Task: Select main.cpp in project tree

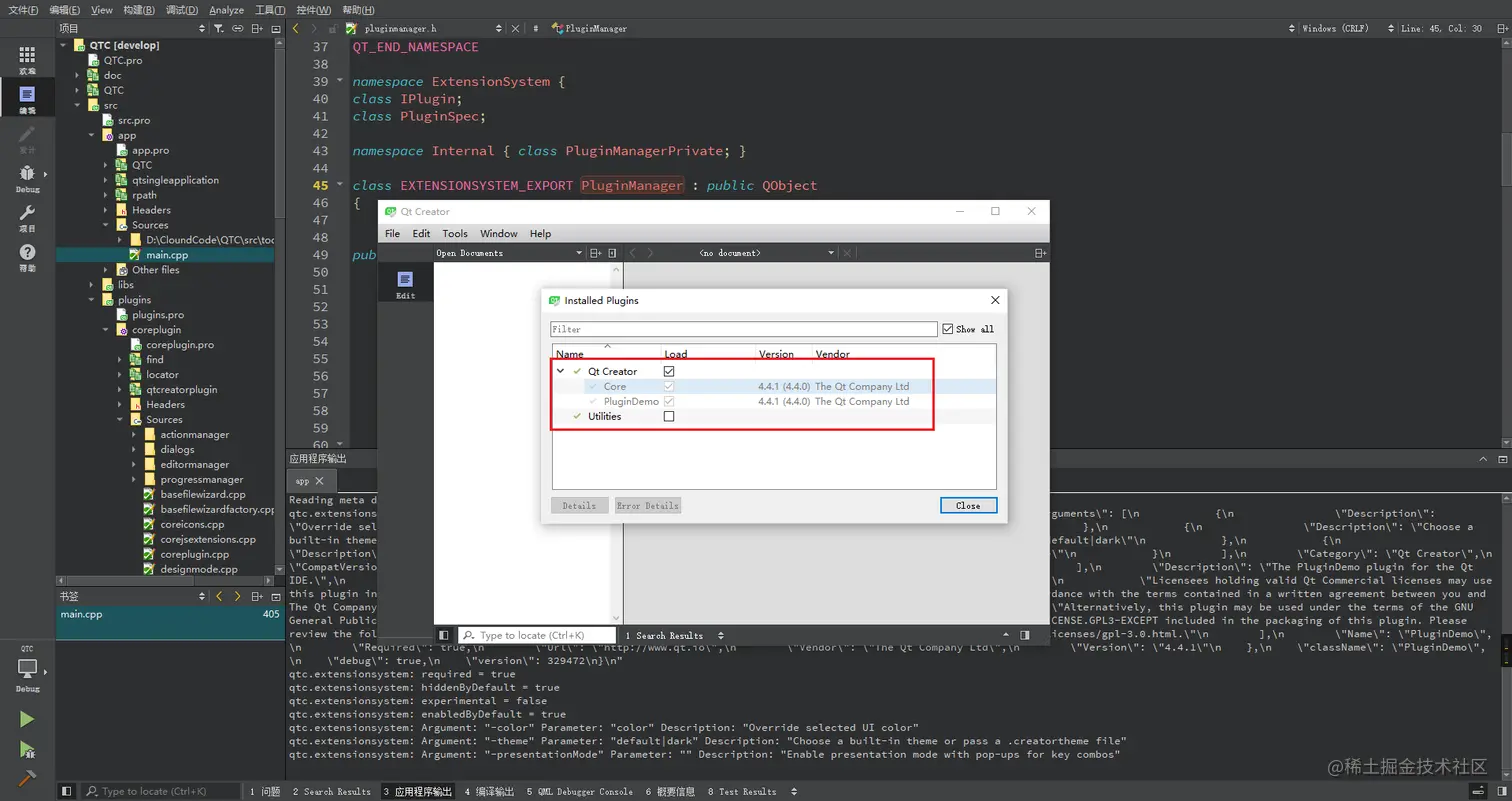Action: point(166,255)
